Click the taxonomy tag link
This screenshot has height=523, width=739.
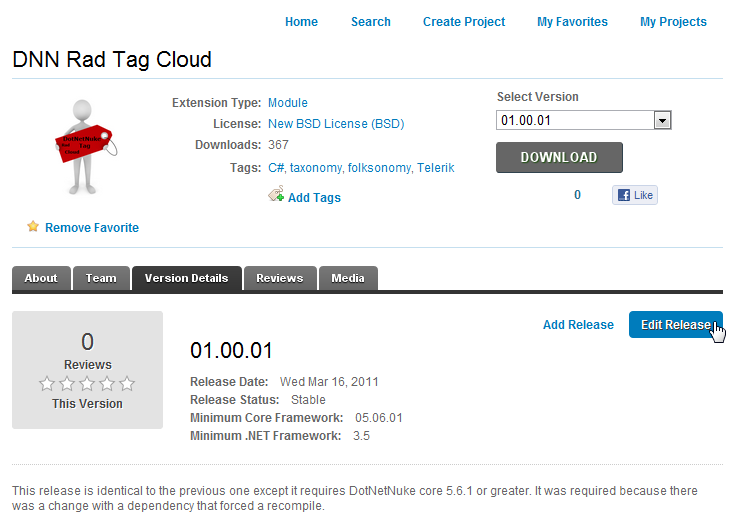click(315, 168)
